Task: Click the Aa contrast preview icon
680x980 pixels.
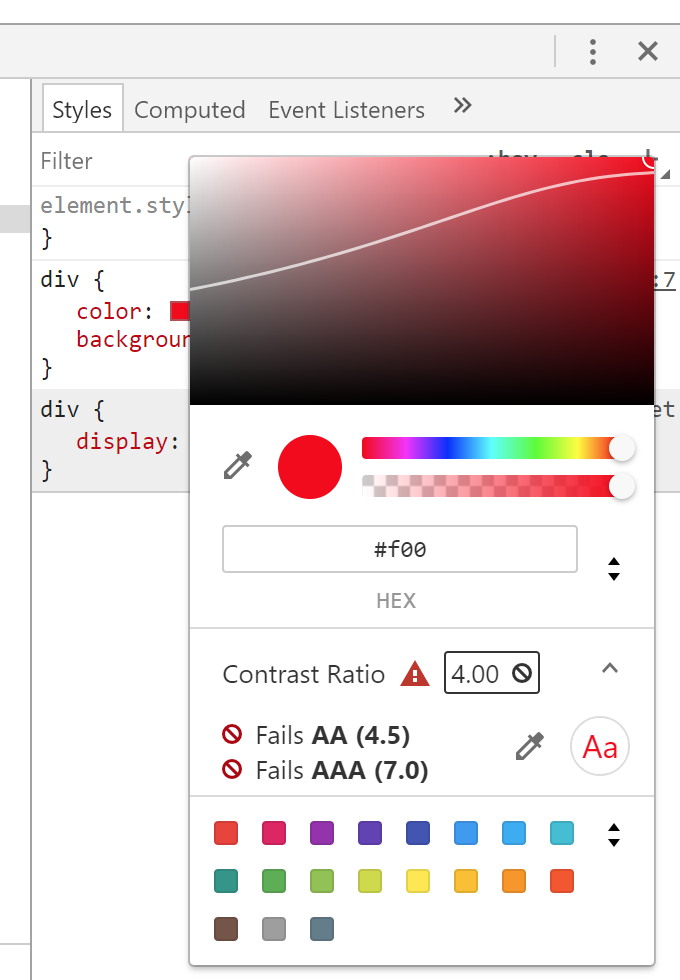Action: (x=600, y=748)
